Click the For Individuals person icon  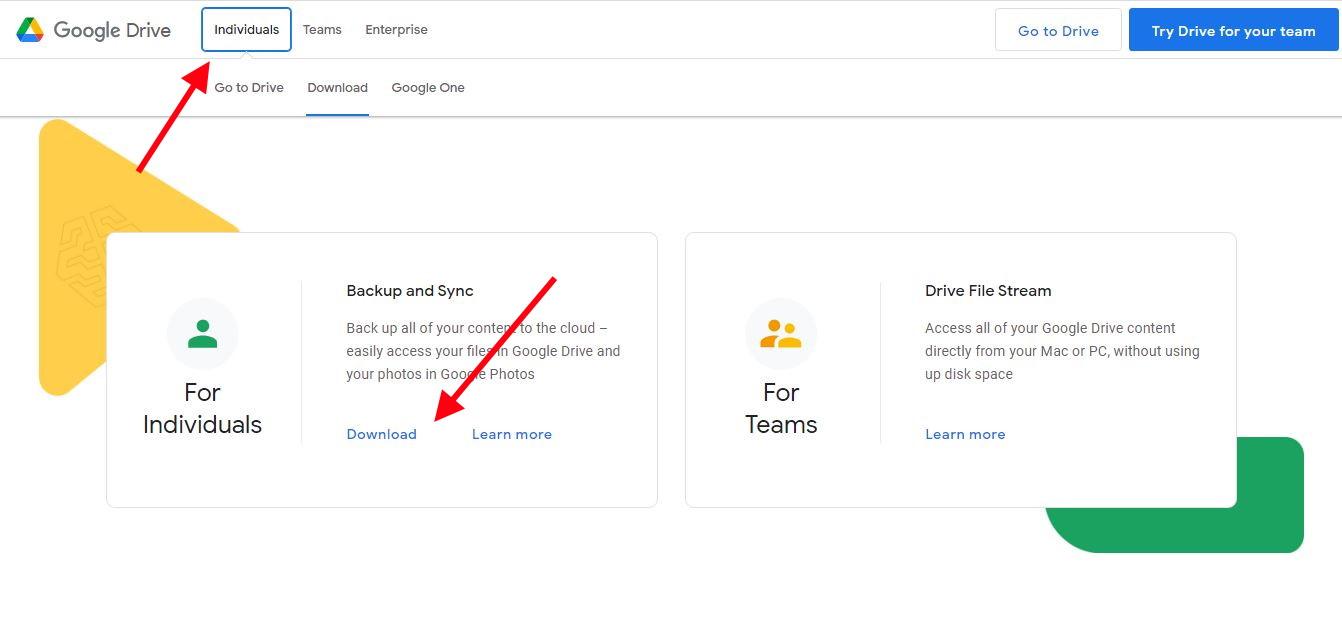[x=202, y=334]
